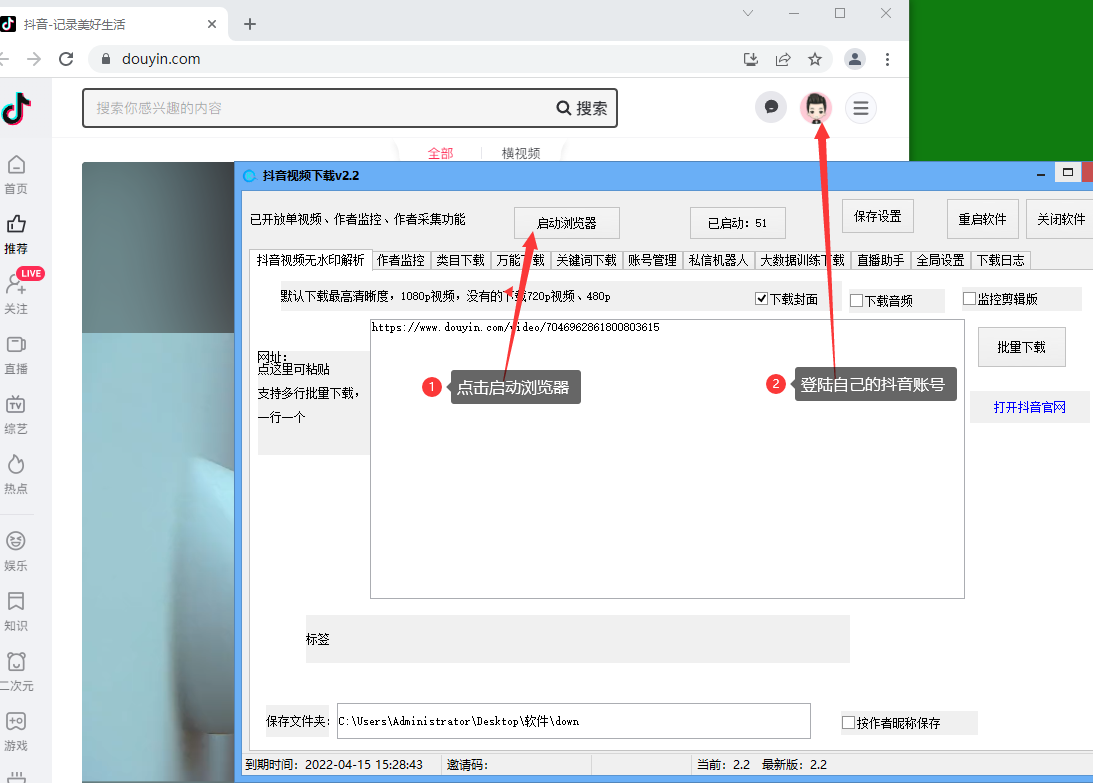Viewport: 1093px width, 783px height.
Task: Select the 抖音视频无水印解析 tab
Action: tap(310, 260)
